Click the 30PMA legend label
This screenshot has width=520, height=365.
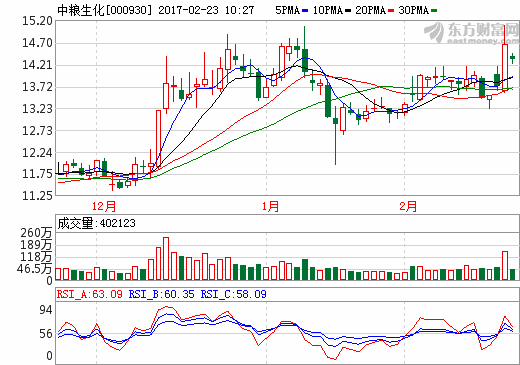414,10
